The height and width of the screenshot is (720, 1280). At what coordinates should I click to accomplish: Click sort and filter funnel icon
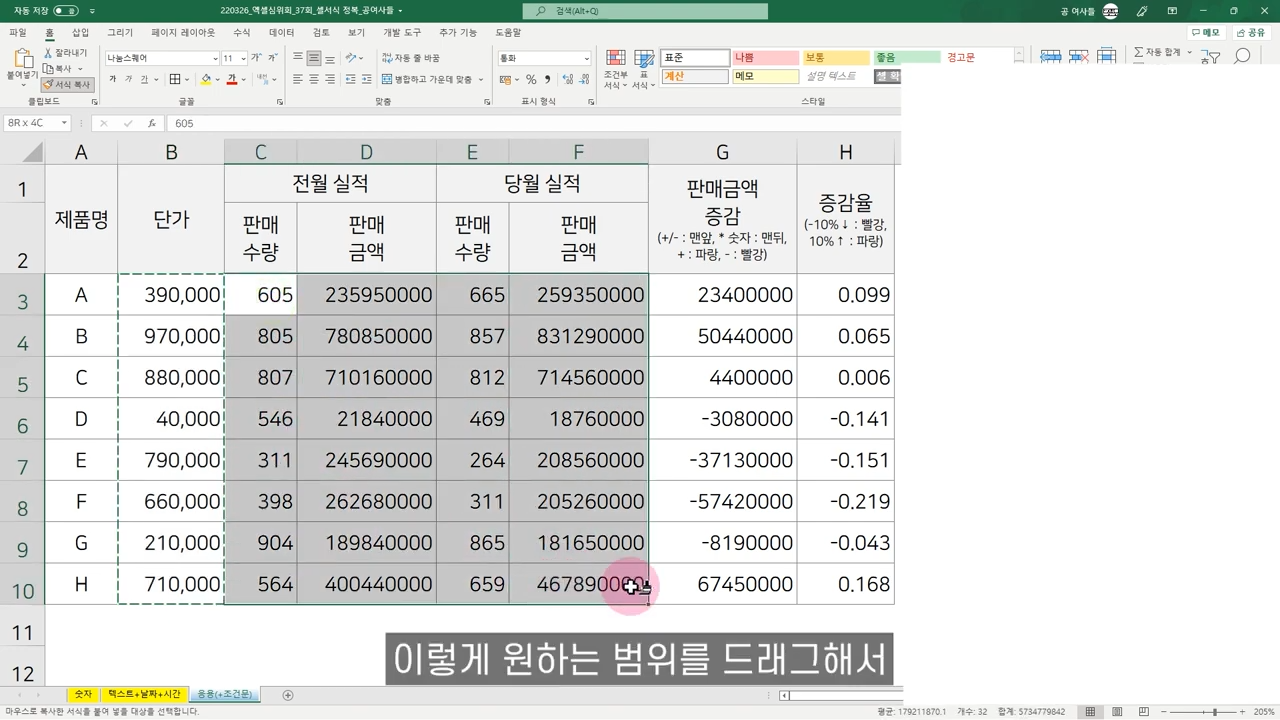tap(1213, 58)
